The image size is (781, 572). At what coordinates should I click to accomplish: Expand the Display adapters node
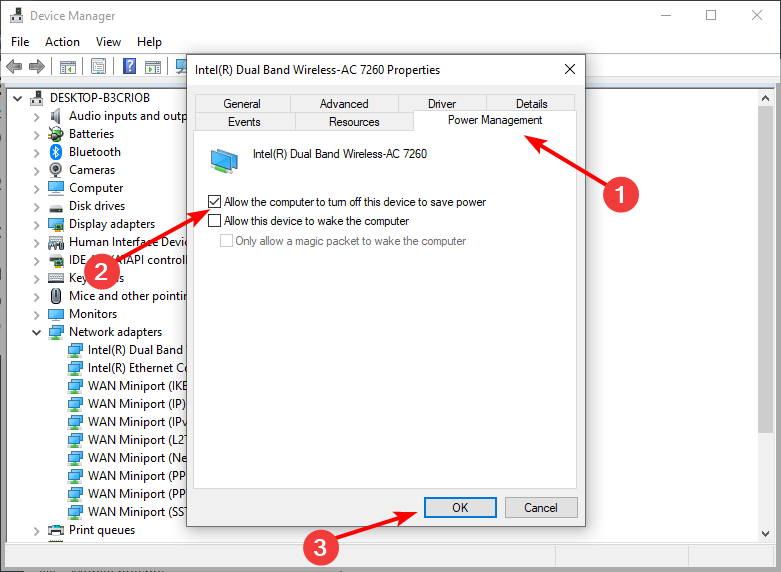point(36,225)
